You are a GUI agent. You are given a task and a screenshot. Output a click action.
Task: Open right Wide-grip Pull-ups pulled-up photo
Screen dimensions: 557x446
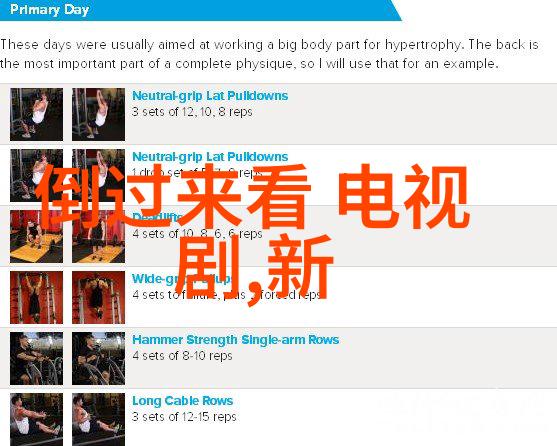[x=98, y=298]
